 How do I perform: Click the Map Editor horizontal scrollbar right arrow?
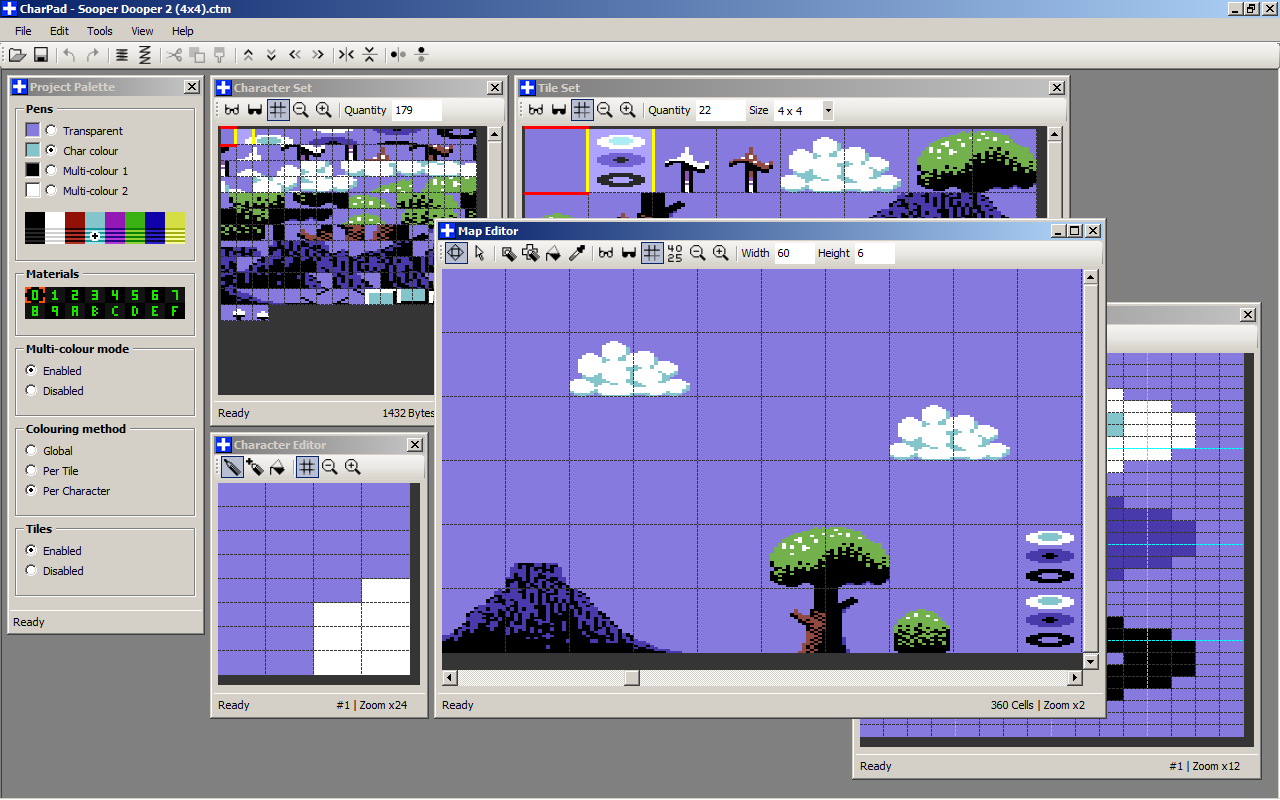click(x=1075, y=678)
